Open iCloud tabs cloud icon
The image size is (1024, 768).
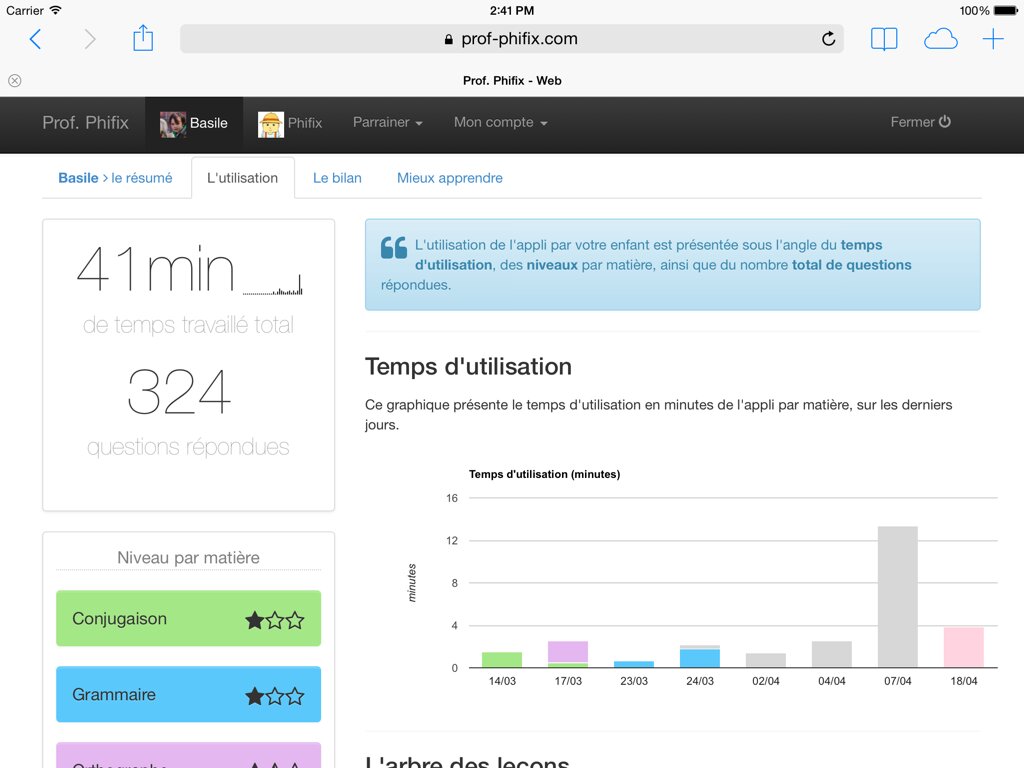click(x=940, y=39)
